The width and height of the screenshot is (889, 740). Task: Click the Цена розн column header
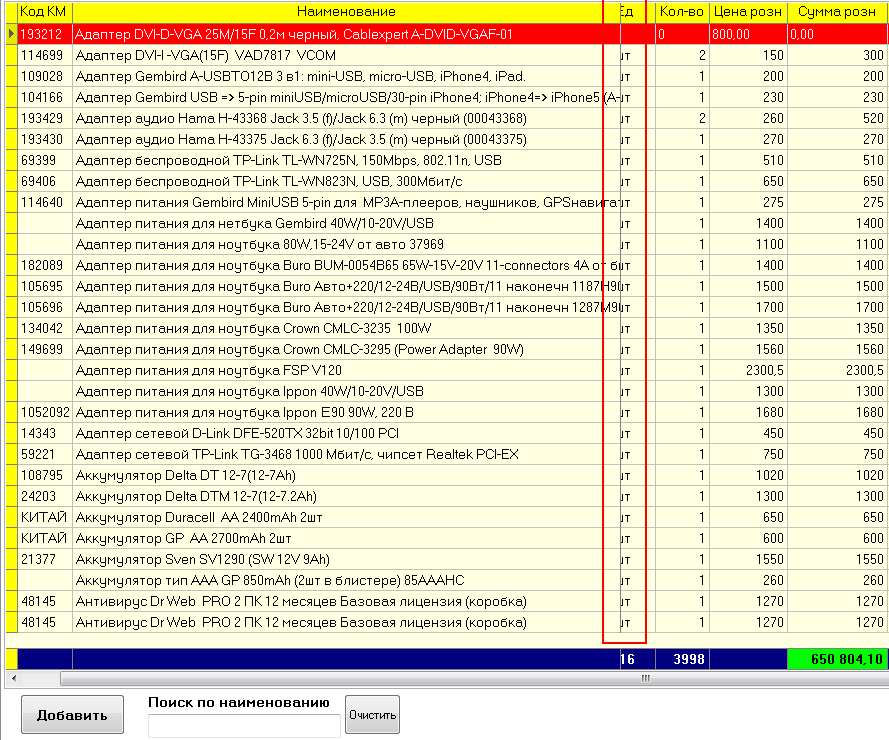(x=748, y=12)
